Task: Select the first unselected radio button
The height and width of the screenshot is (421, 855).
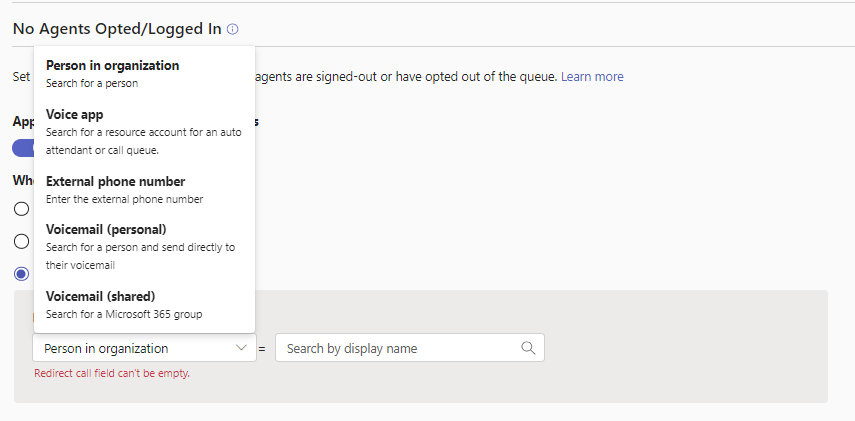Action: point(21,209)
